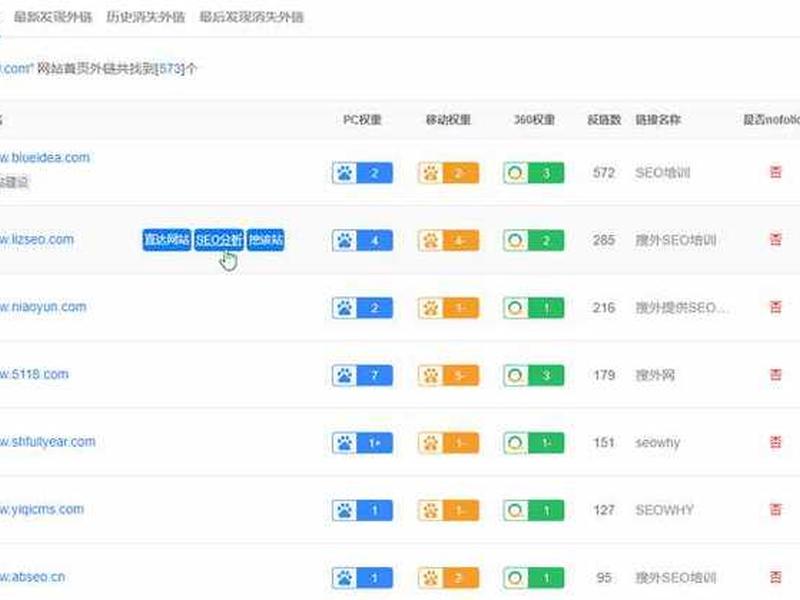The height and width of the screenshot is (600, 800).
Task: Click 360 weight badge in shfullyear.com row
Action: pyautogui.click(x=533, y=443)
